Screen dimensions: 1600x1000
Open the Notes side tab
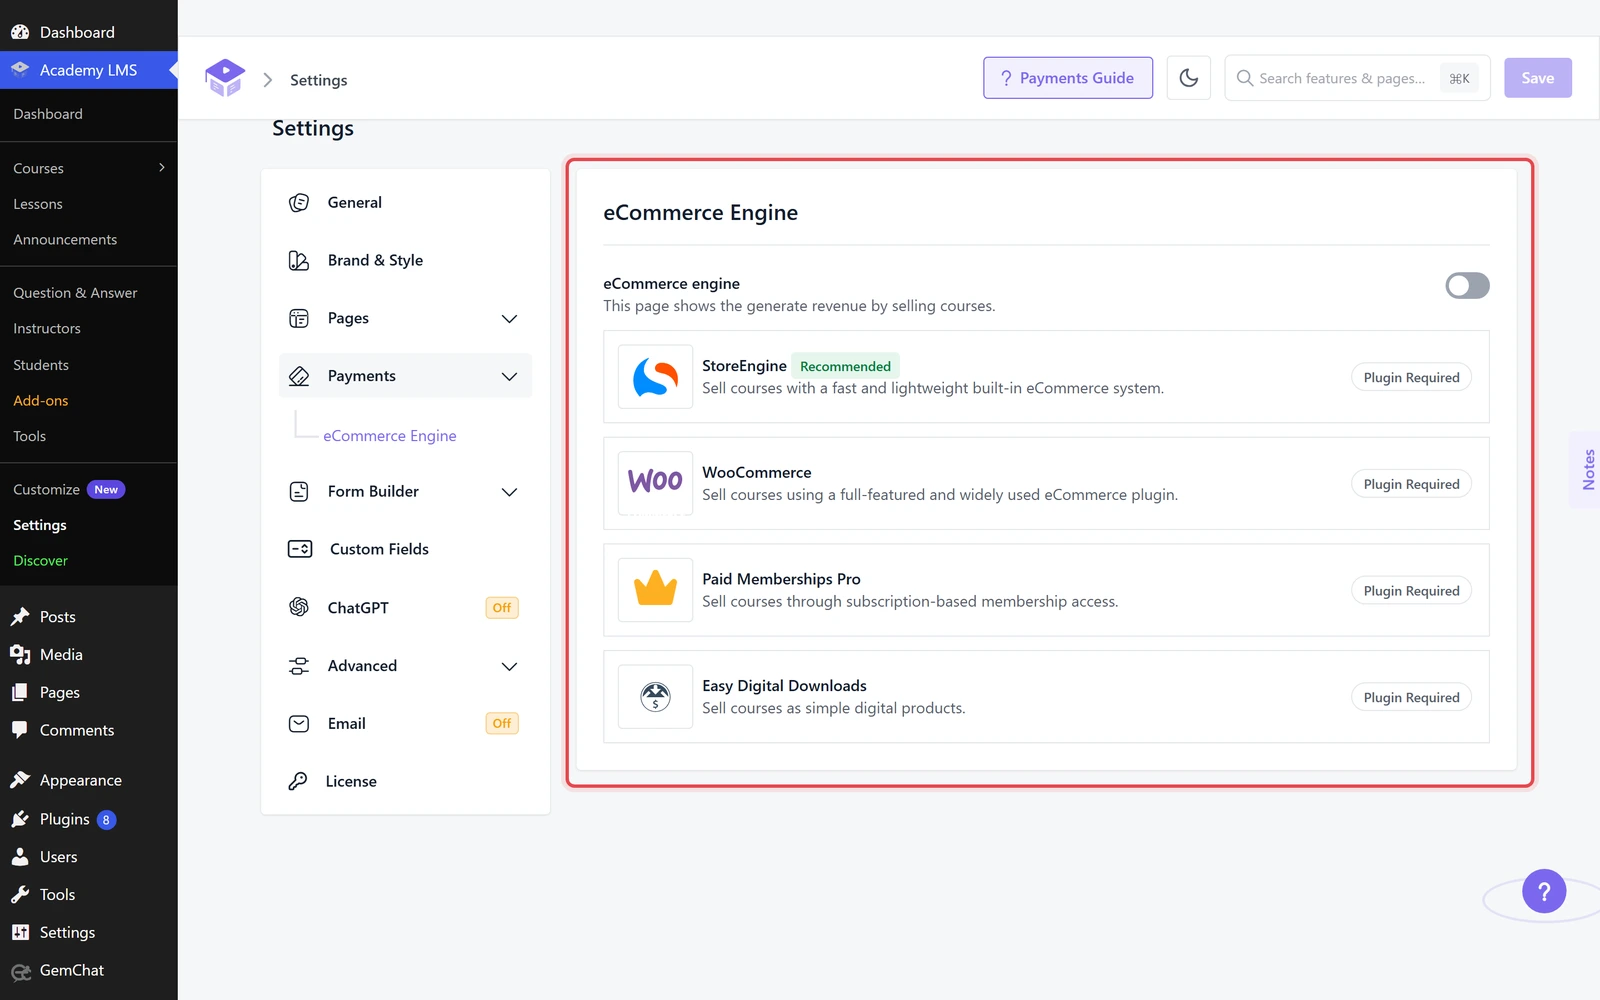[x=1587, y=470]
